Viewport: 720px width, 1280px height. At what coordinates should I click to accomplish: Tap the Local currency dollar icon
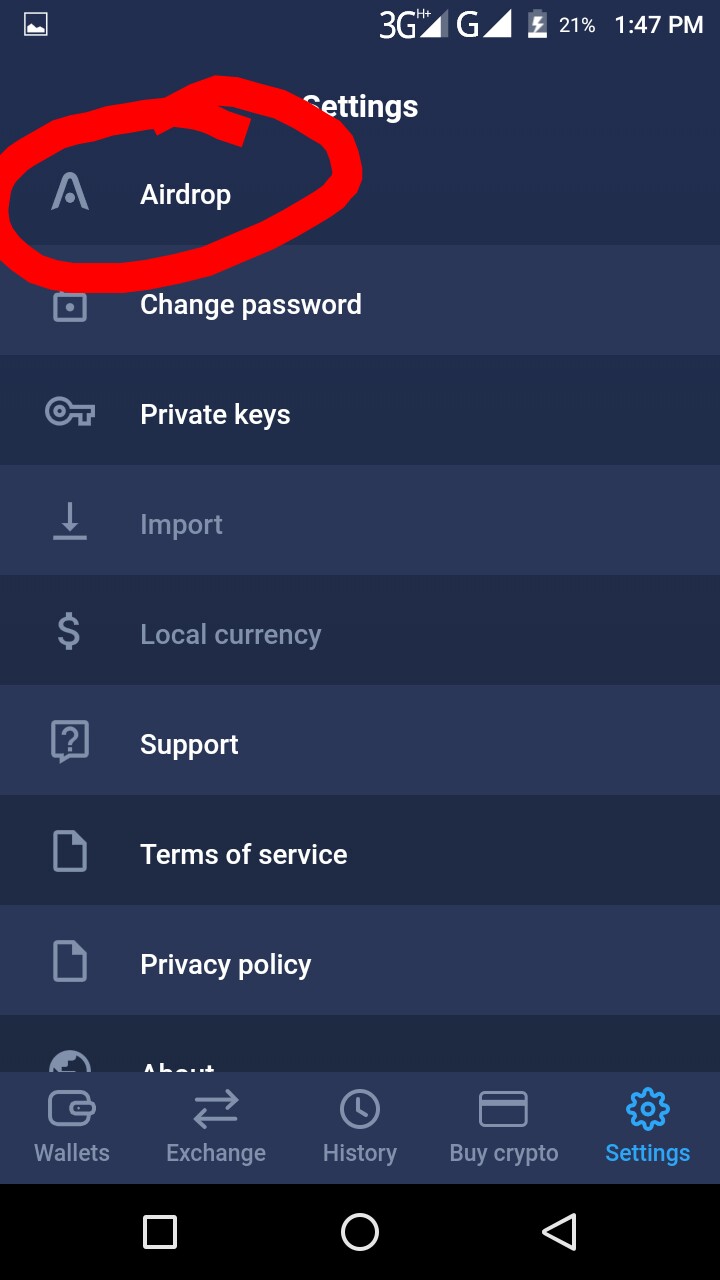click(69, 633)
